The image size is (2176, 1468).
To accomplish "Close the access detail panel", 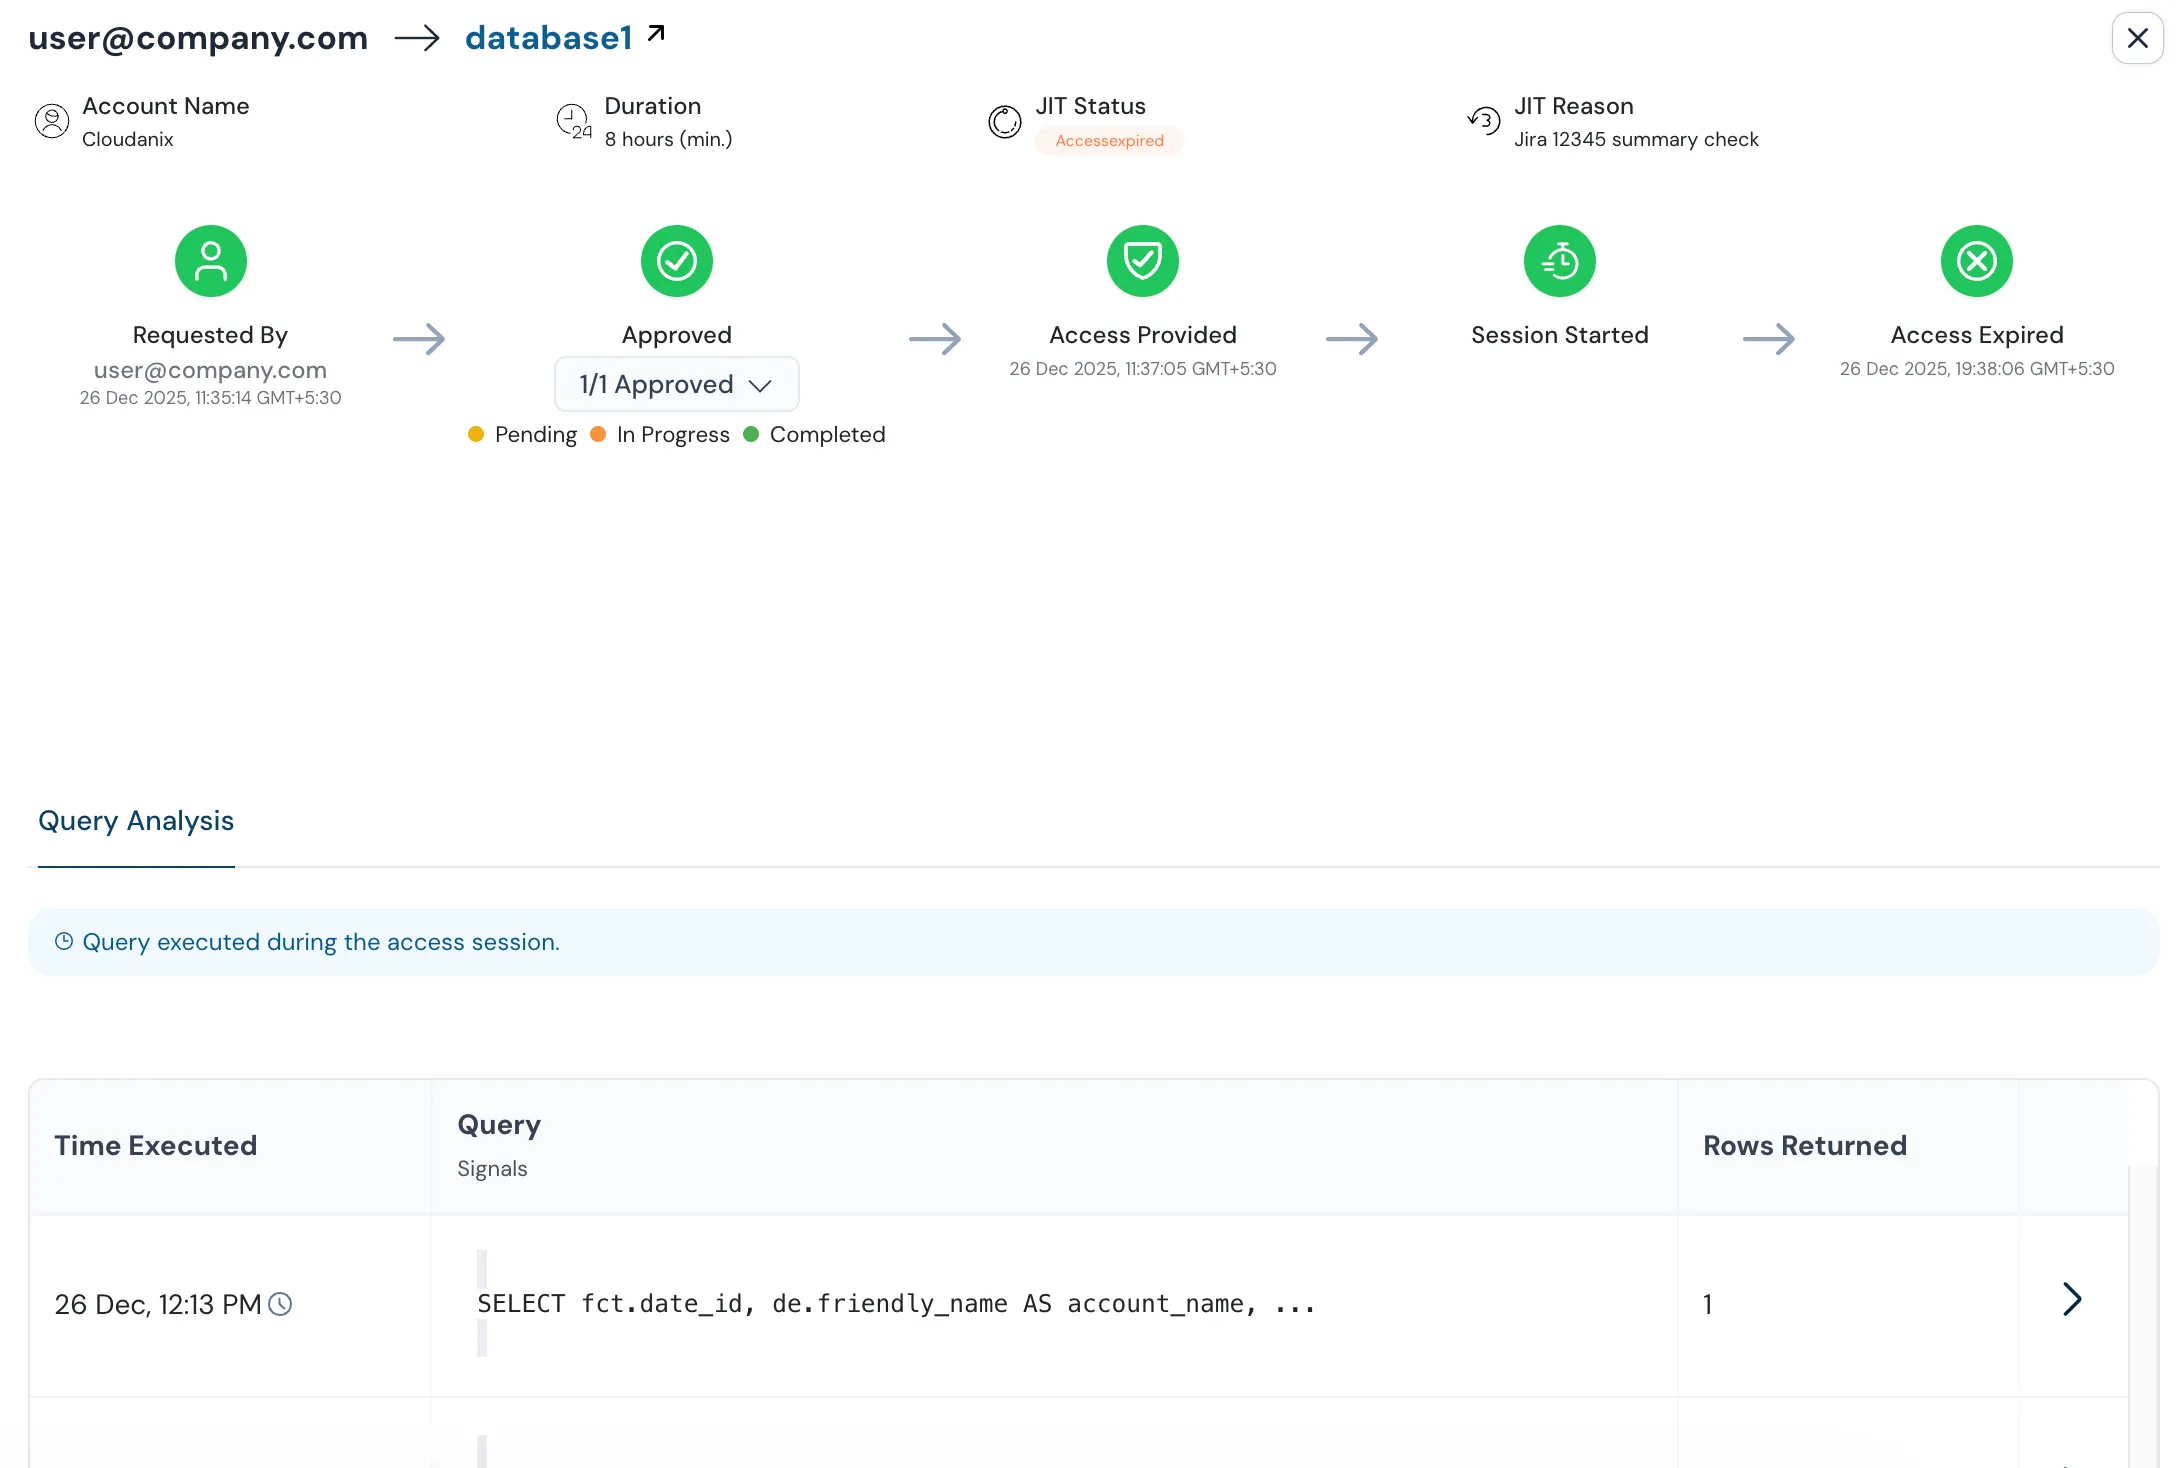I will (x=2137, y=37).
